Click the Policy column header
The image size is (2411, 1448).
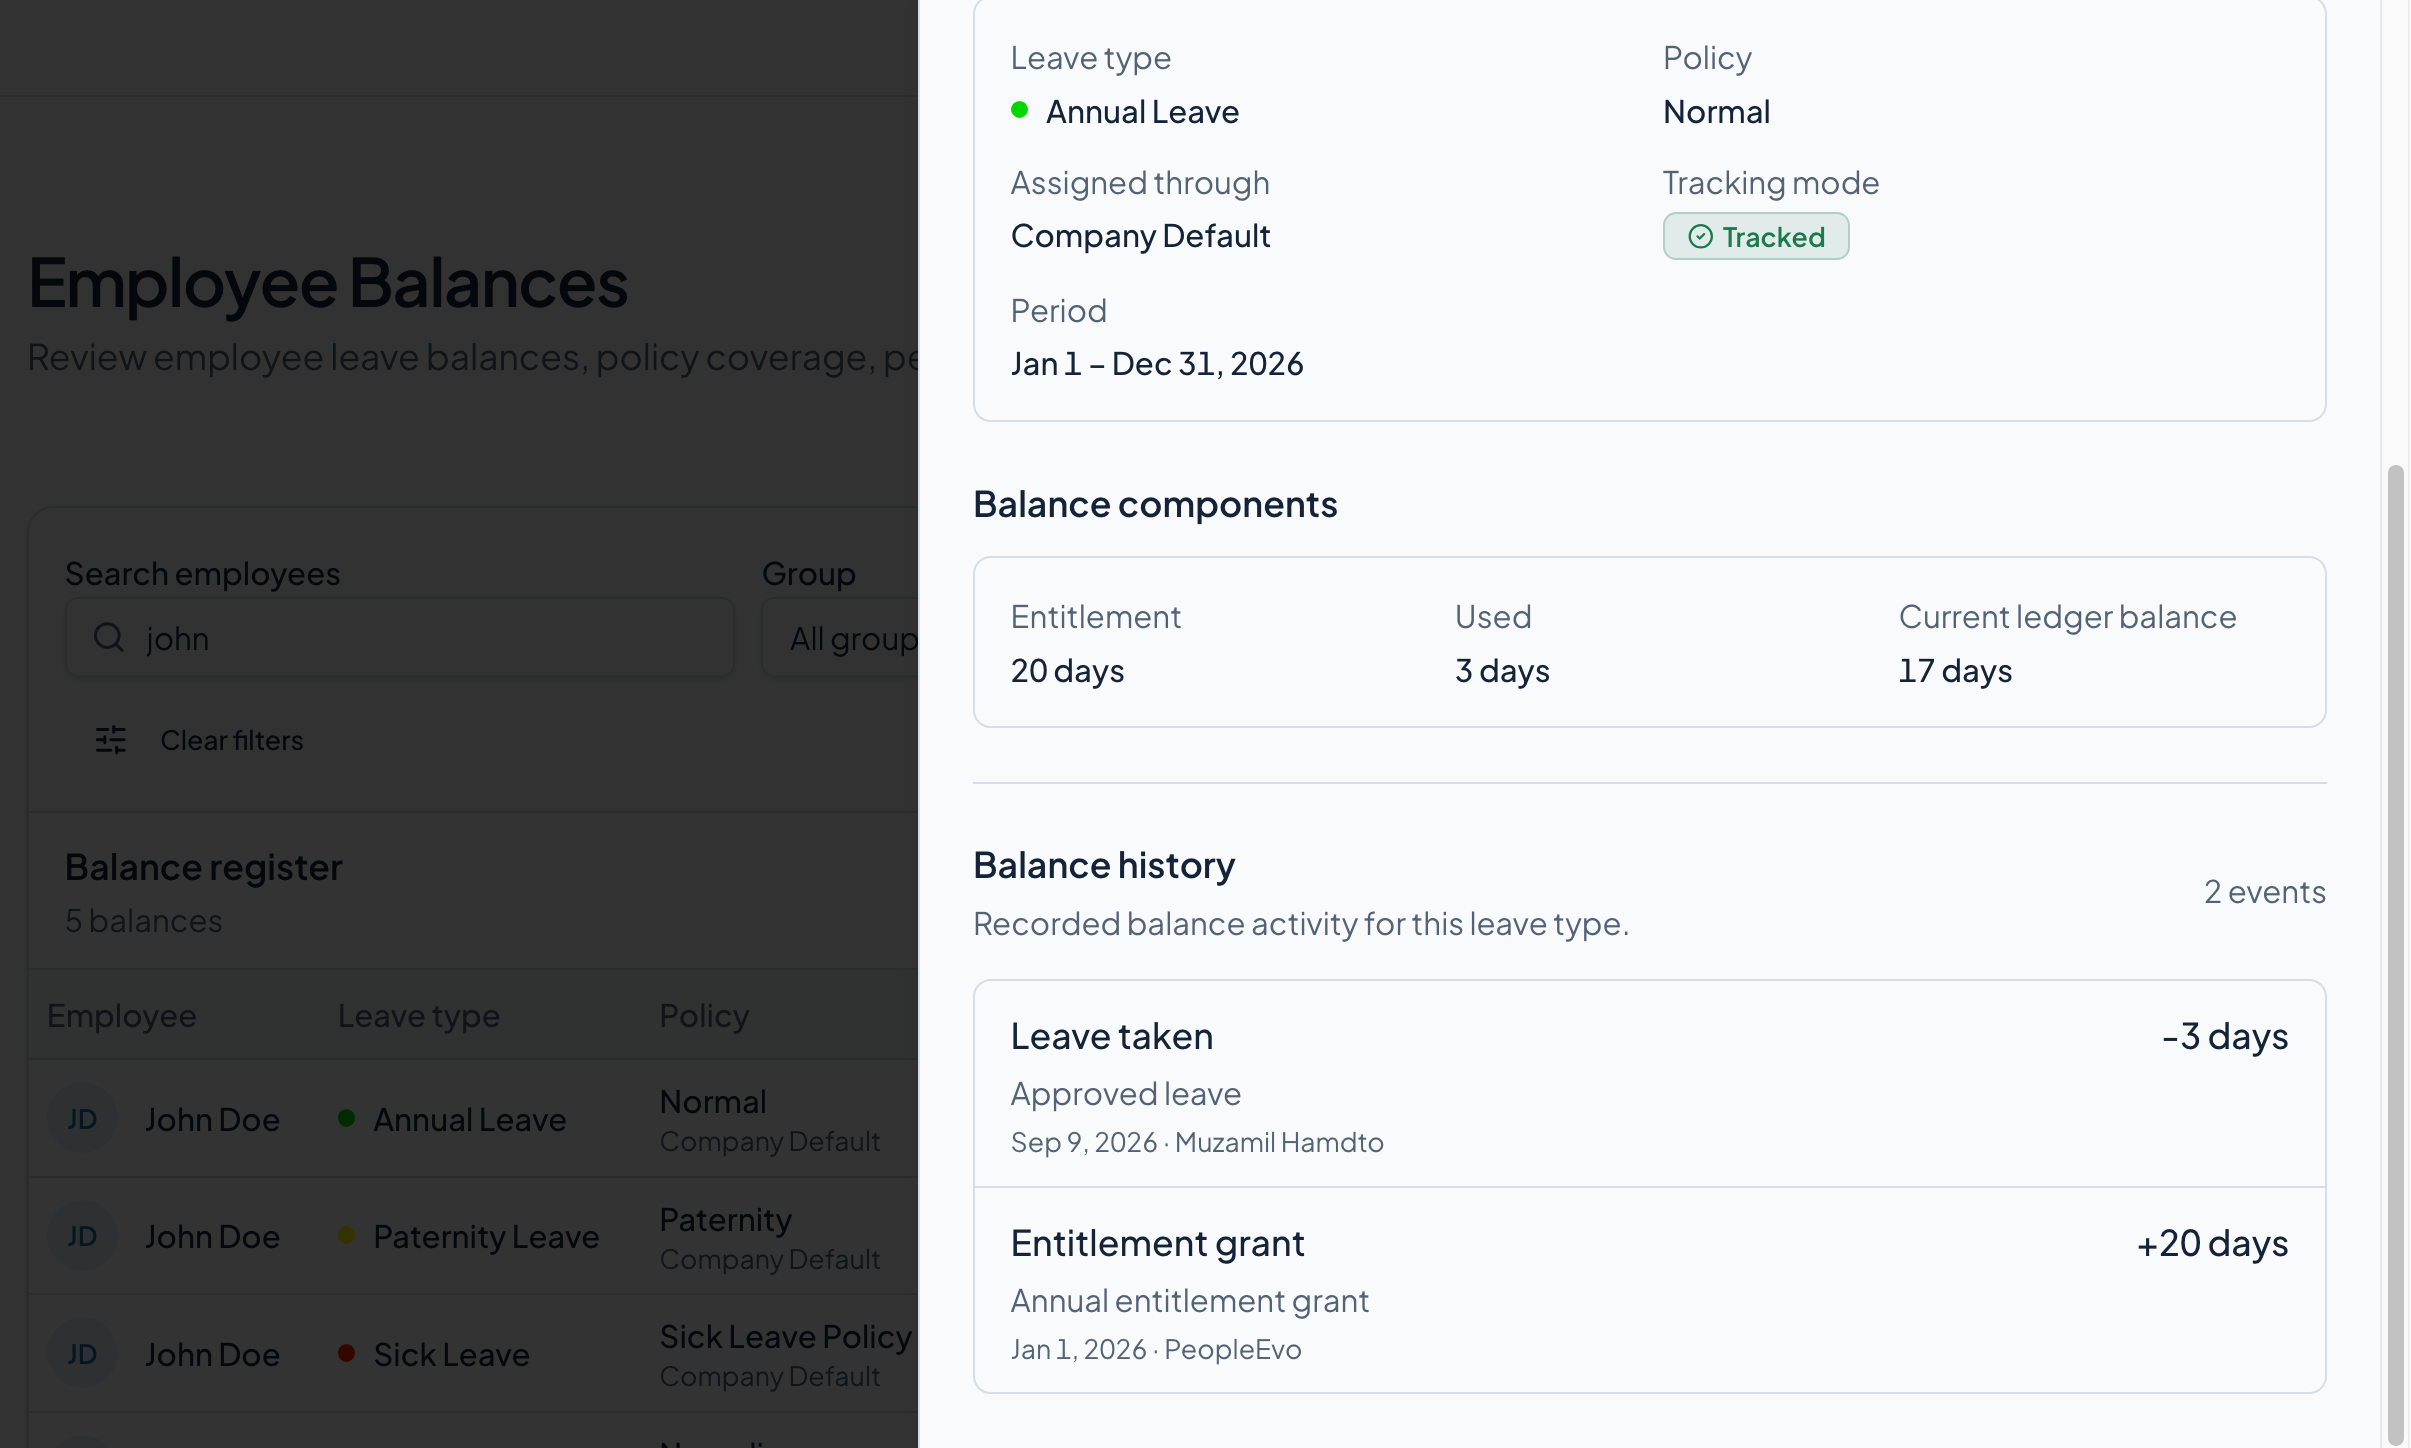point(704,1015)
